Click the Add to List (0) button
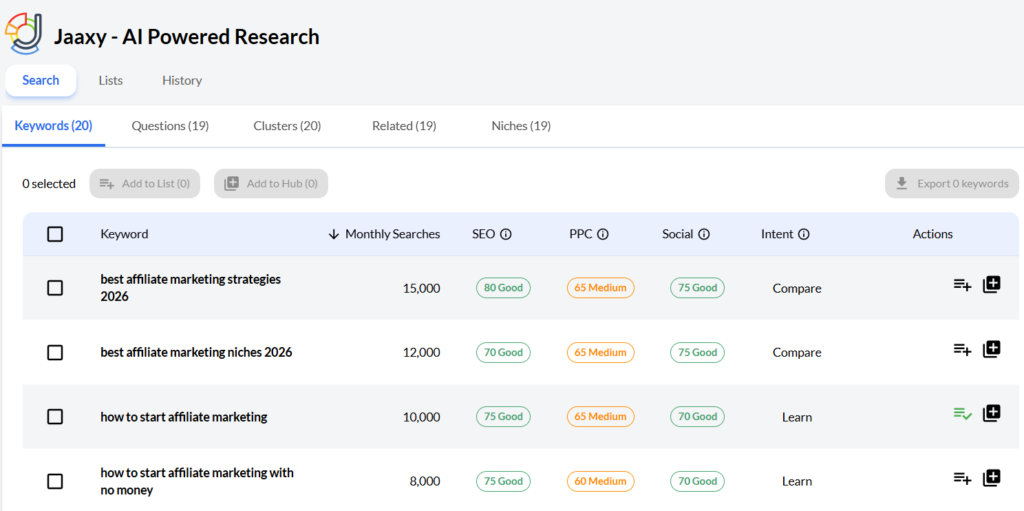The image size is (1024, 511). click(145, 184)
